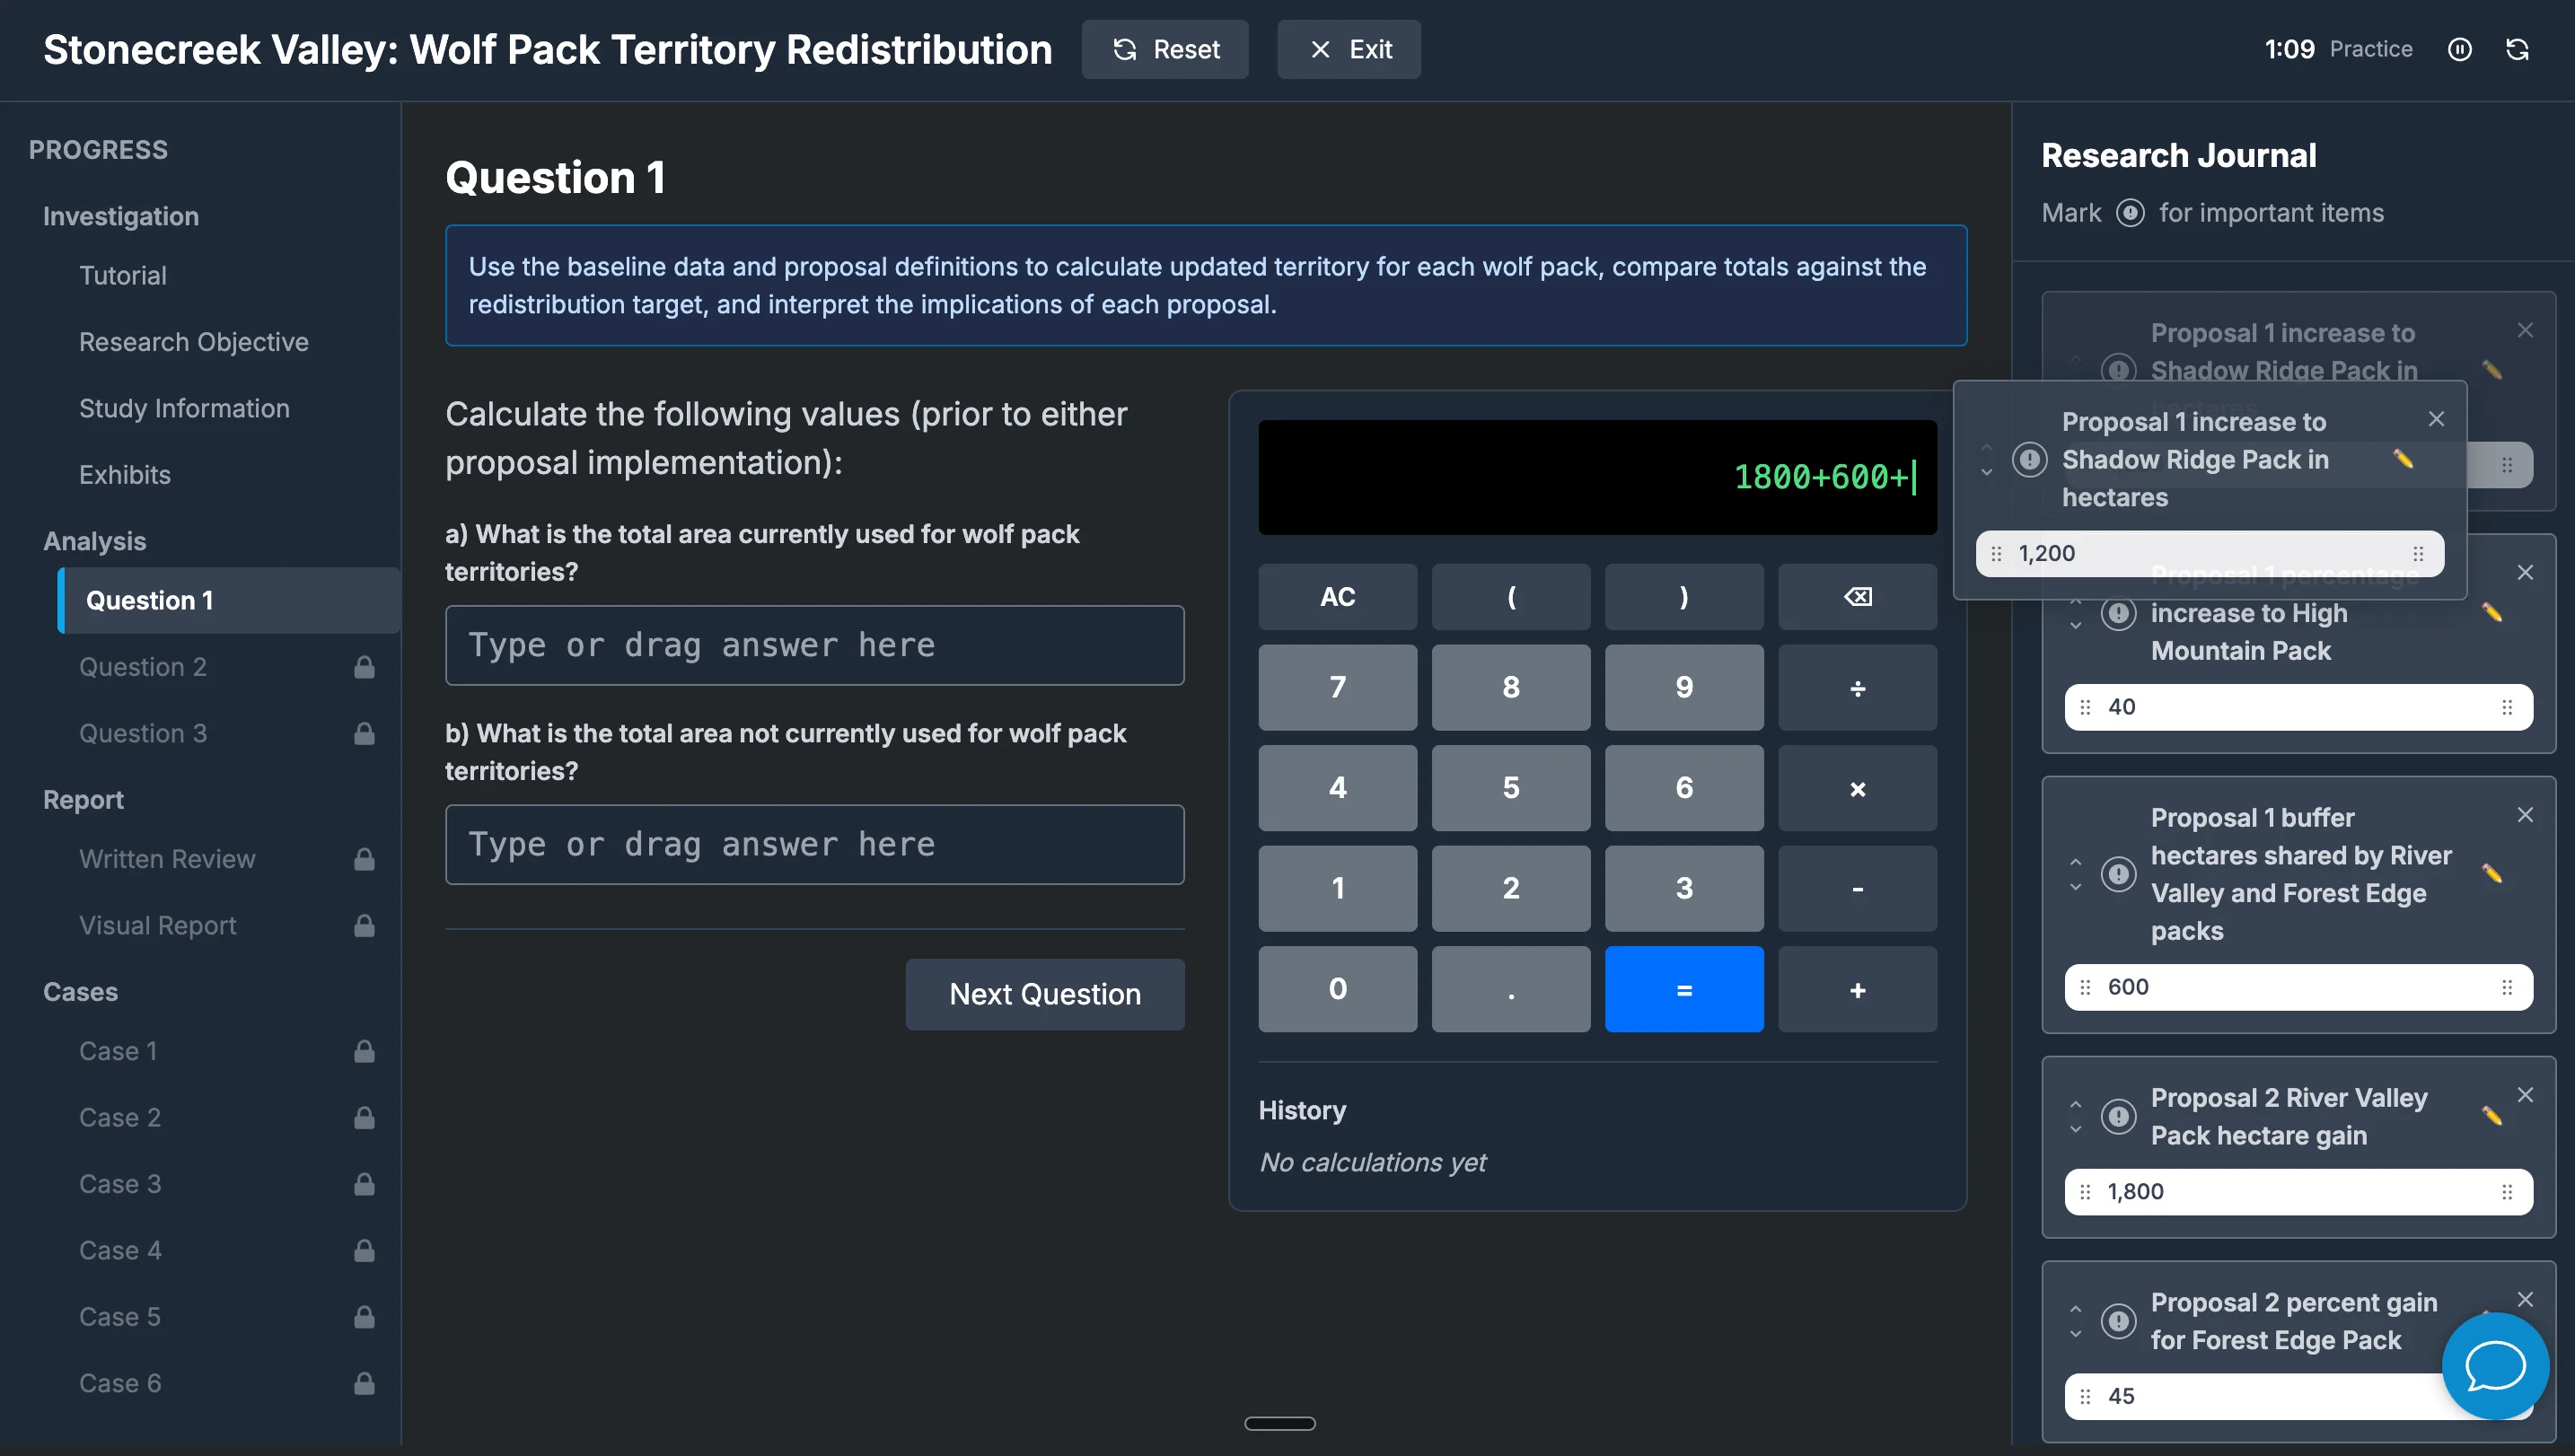This screenshot has height=1456, width=2575.
Task: Click the lock icon beside Question 2
Action: (x=364, y=666)
